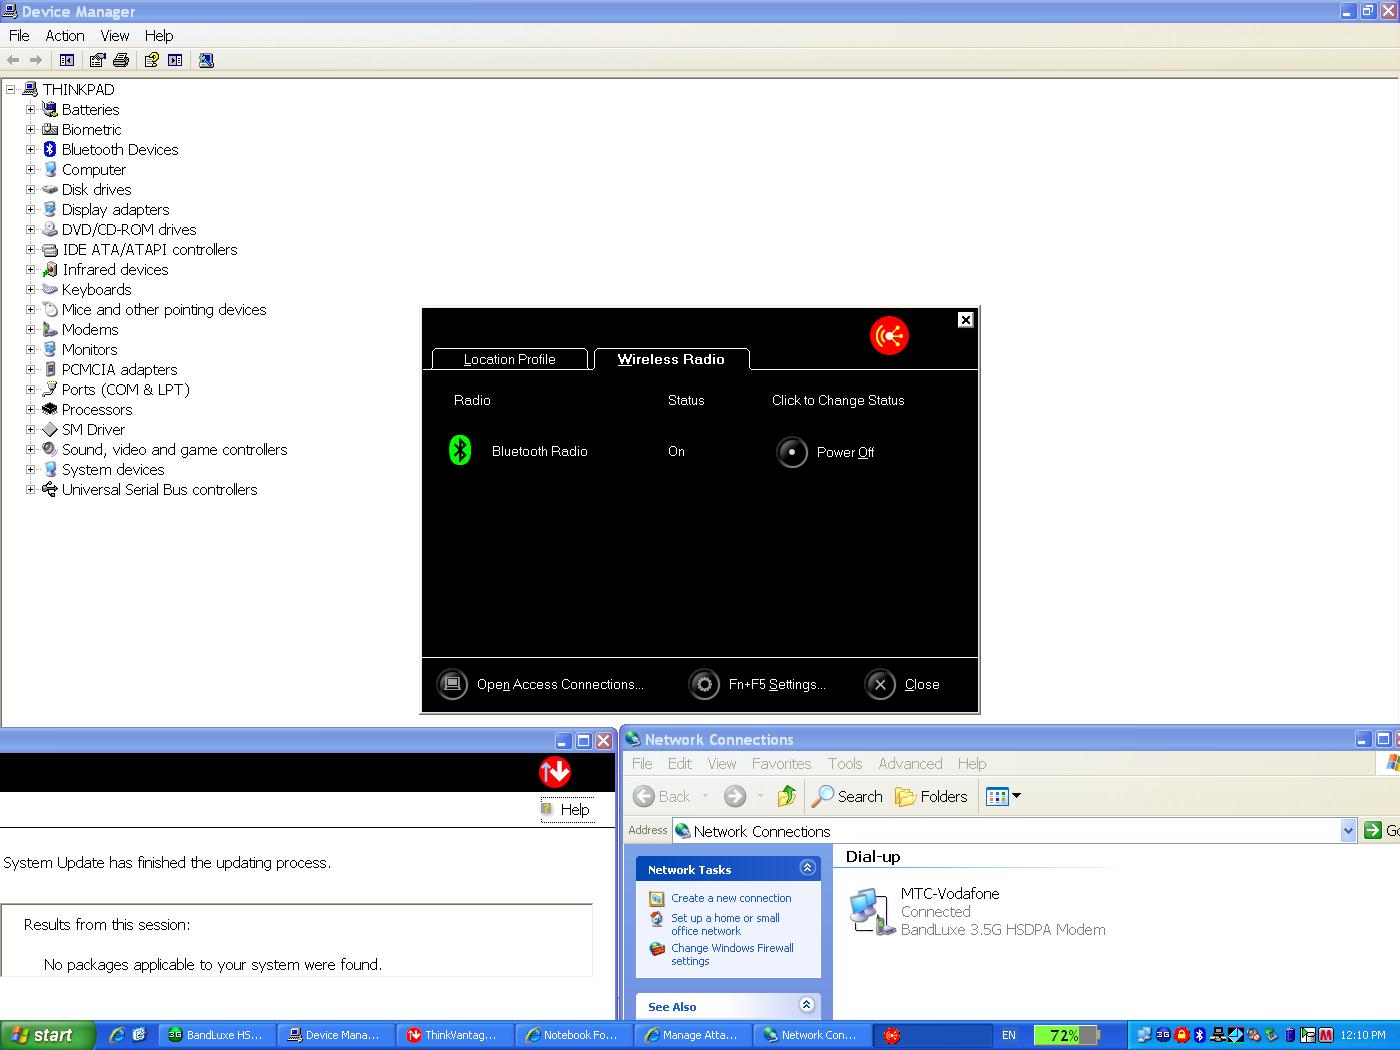This screenshot has height=1050, width=1400.
Task: Open the Advanced menu in Network Connections
Action: click(x=910, y=763)
